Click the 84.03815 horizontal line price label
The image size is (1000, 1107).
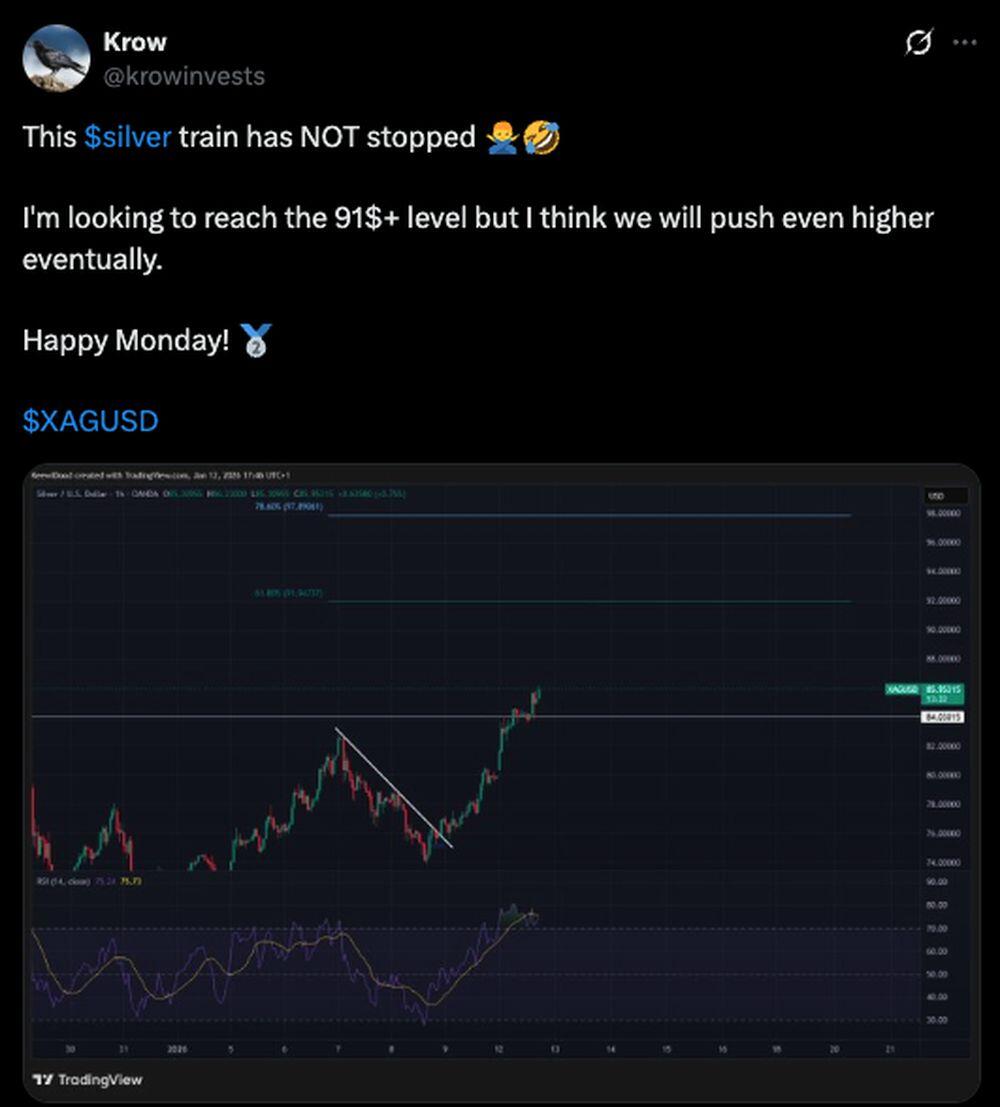(941, 717)
